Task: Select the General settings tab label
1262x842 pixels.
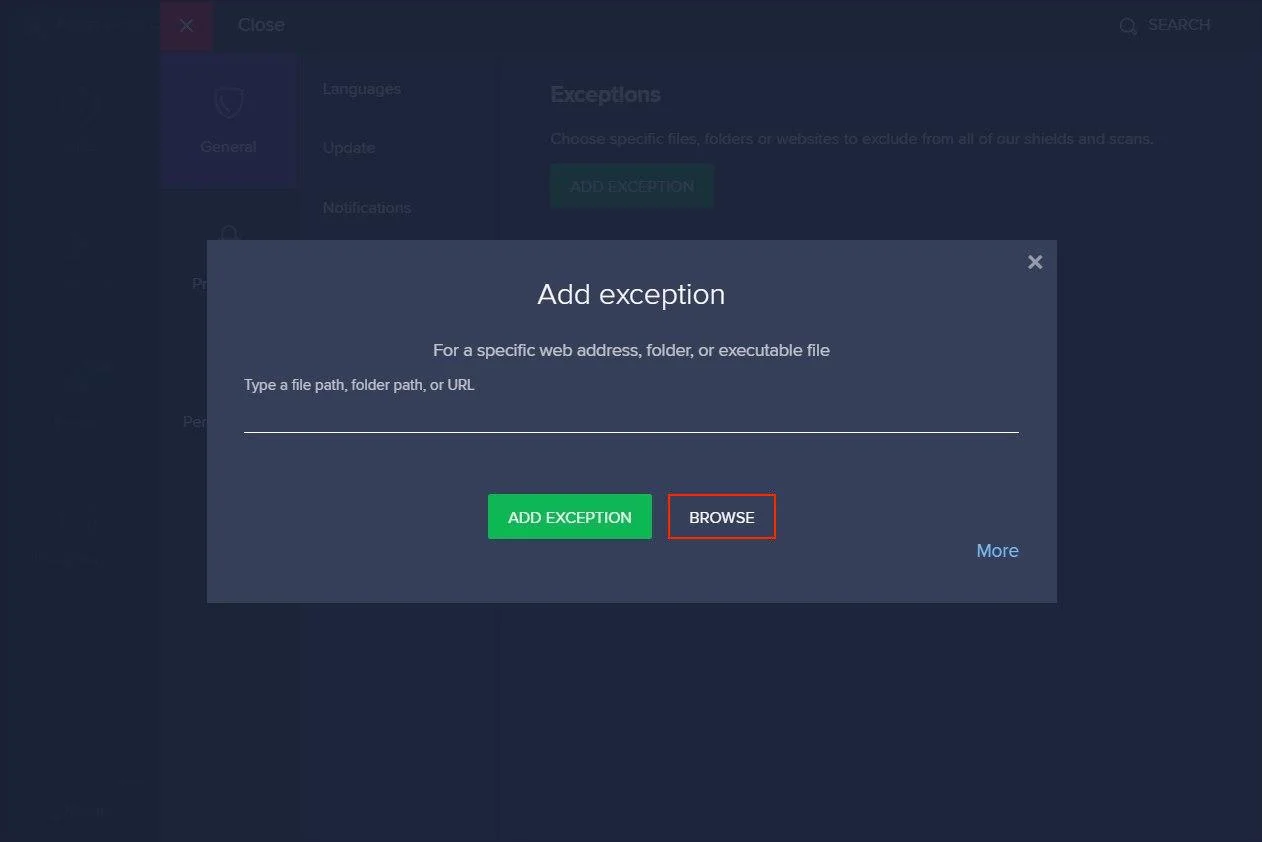Action: click(x=228, y=147)
